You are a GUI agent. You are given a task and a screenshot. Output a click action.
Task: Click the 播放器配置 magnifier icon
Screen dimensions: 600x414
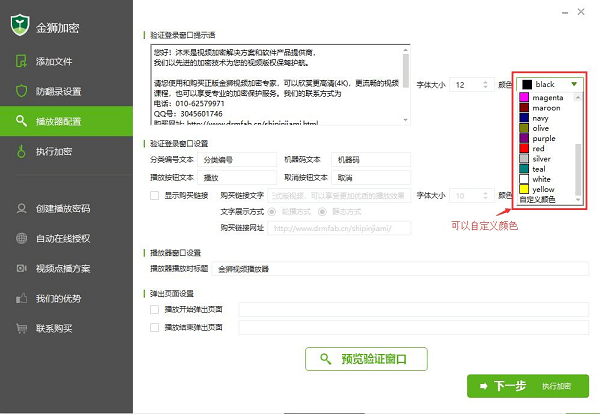21,121
